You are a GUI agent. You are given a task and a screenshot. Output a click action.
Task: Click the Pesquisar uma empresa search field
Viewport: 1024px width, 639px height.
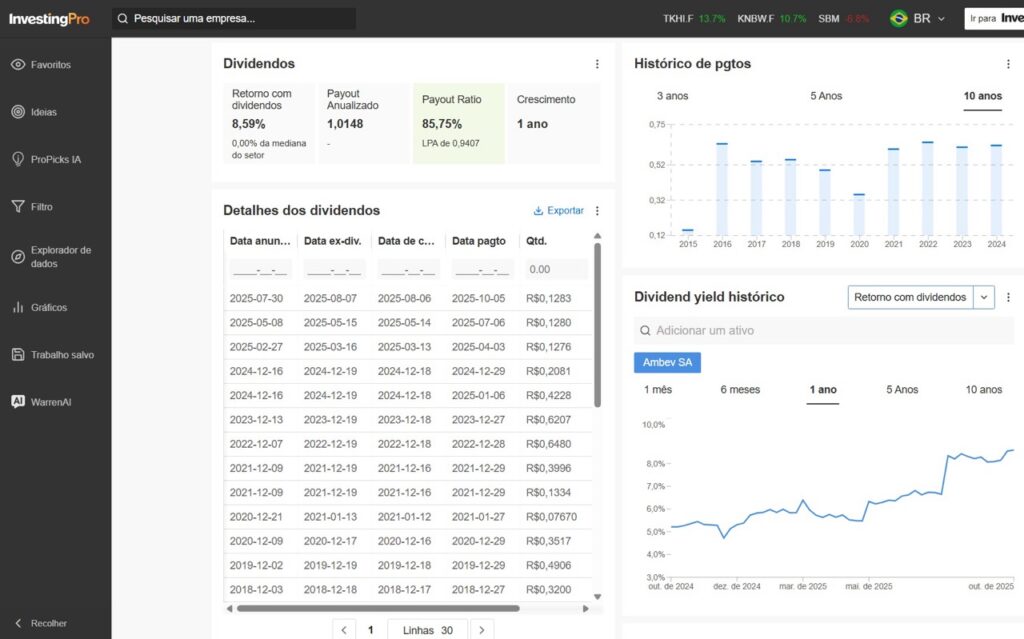(x=235, y=19)
